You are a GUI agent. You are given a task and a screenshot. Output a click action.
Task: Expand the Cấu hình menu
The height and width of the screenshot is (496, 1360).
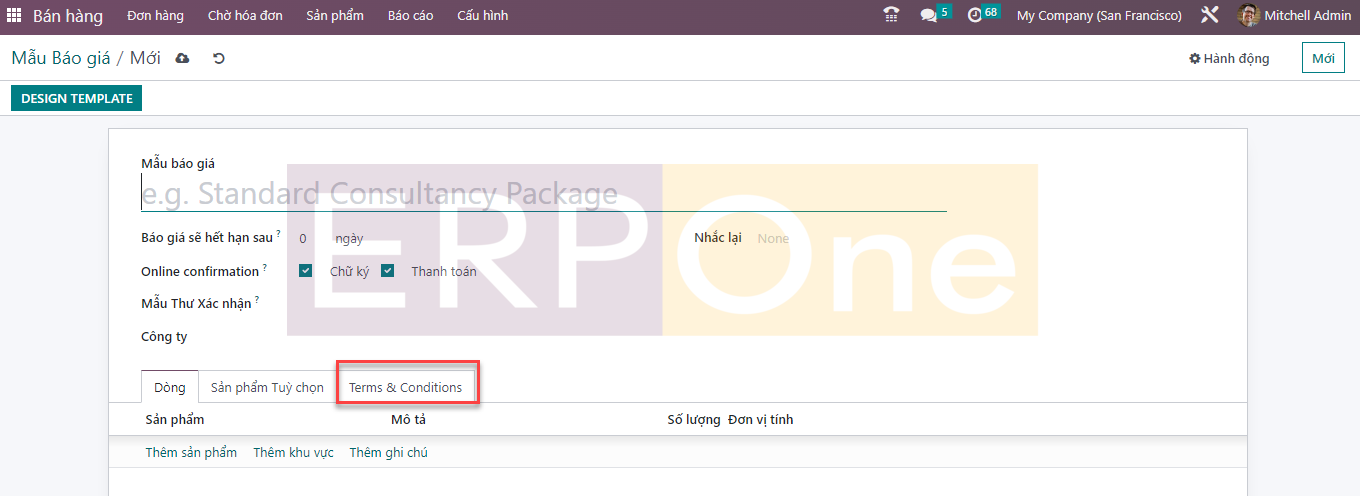coord(482,16)
